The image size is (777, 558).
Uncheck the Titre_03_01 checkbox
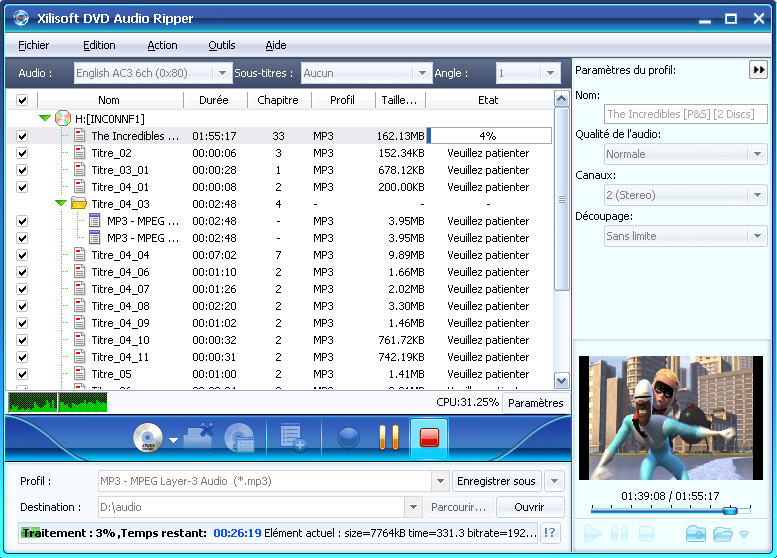click(x=22, y=170)
